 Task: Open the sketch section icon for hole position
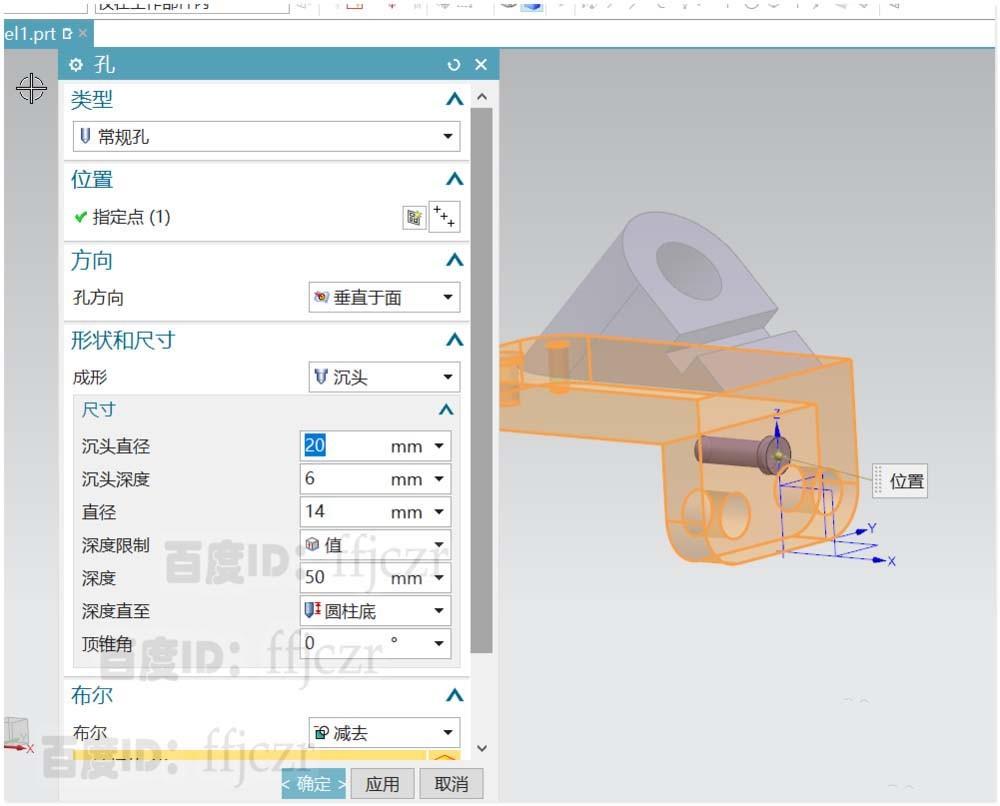click(414, 216)
